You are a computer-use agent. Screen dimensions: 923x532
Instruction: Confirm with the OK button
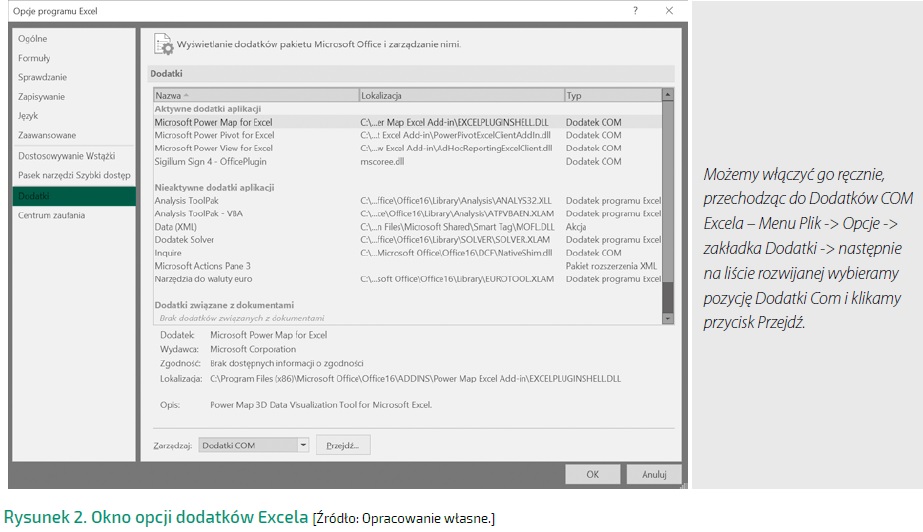[x=593, y=475]
